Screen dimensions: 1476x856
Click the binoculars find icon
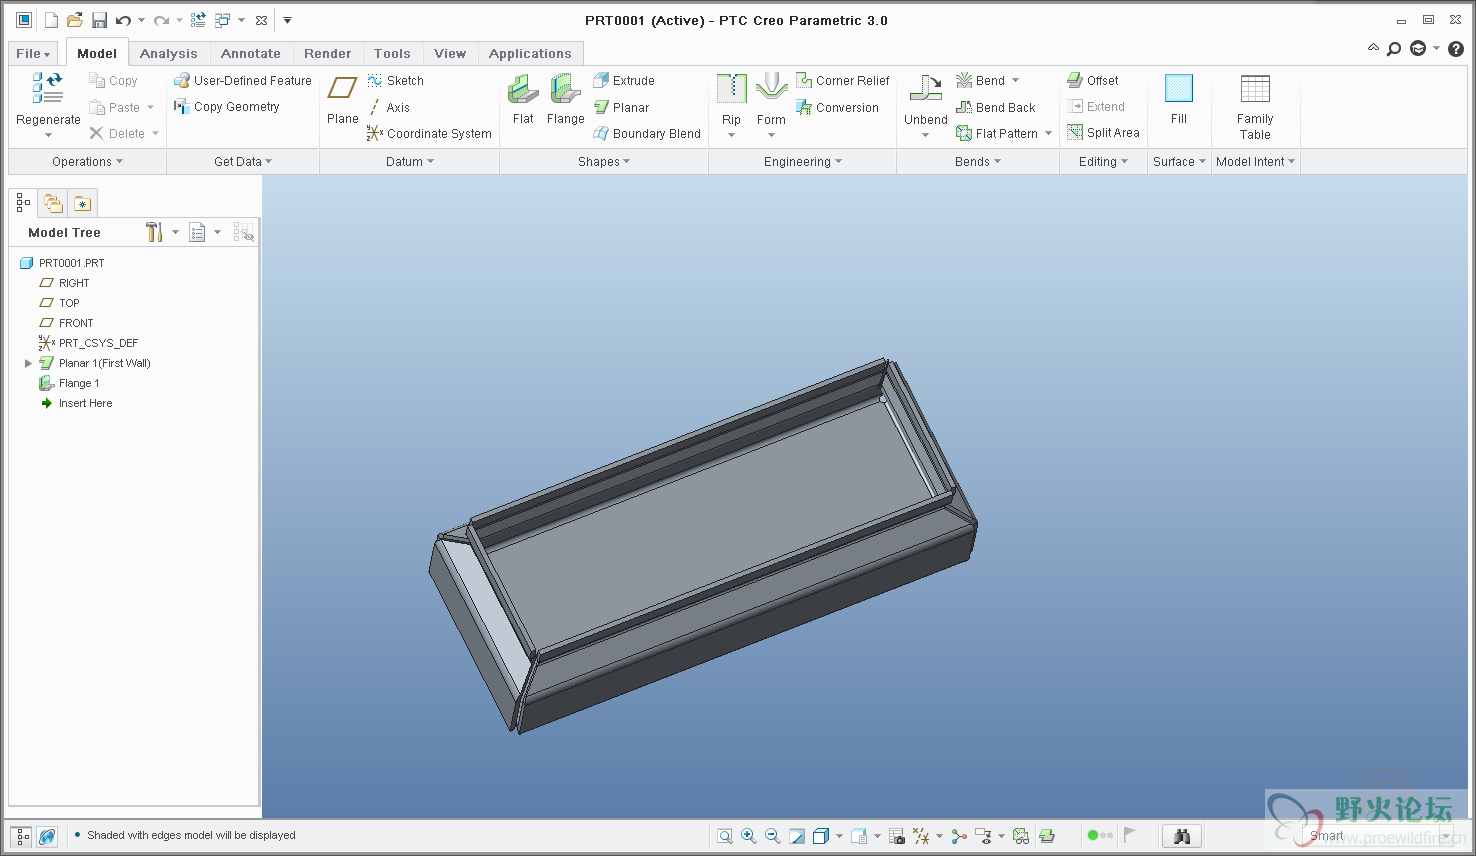1182,836
